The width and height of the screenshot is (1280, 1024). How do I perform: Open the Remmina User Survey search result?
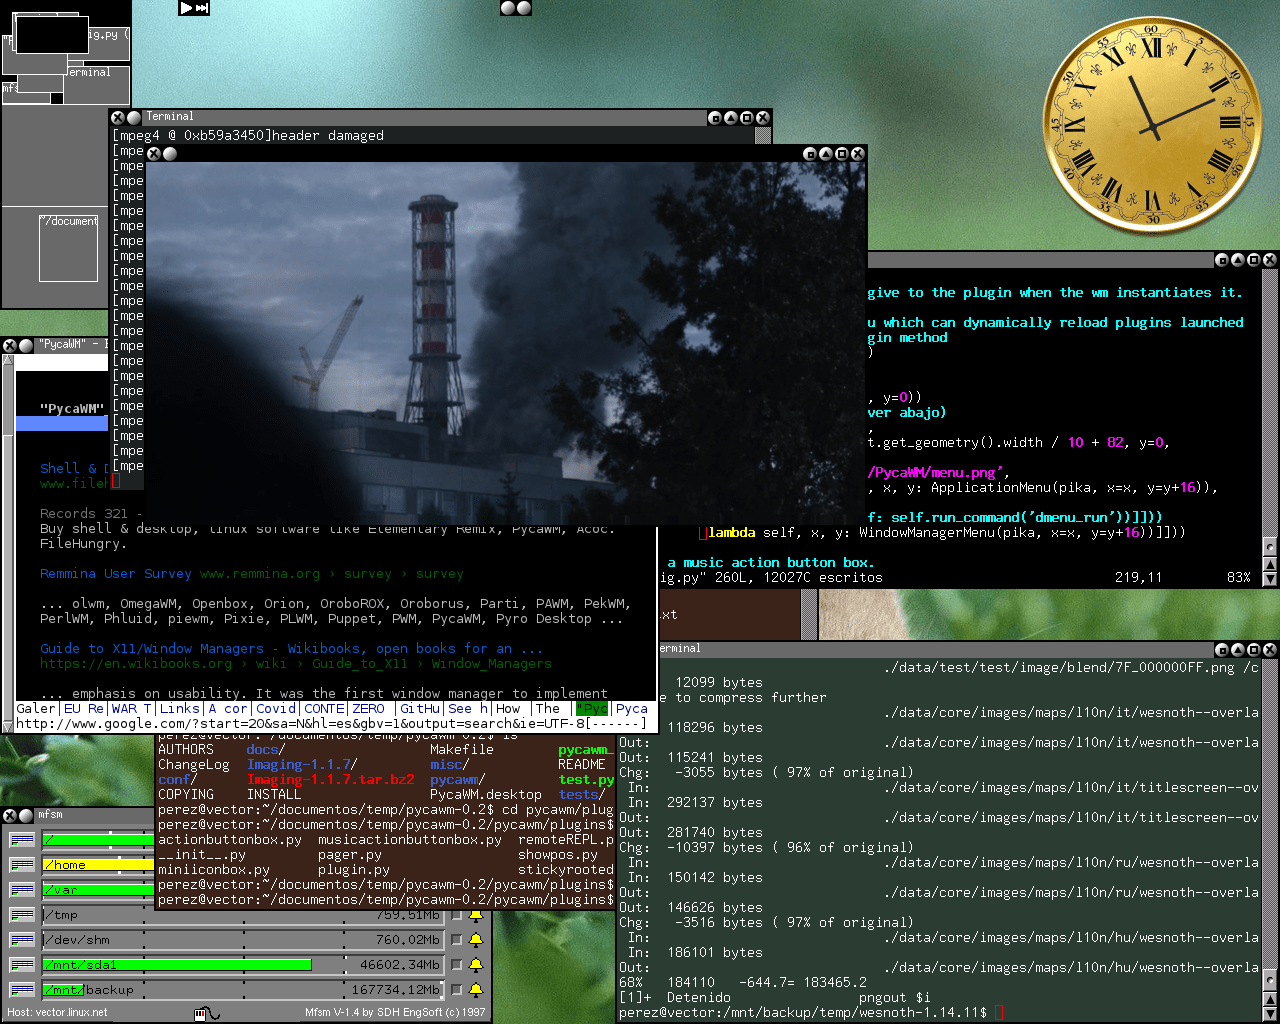(116, 574)
